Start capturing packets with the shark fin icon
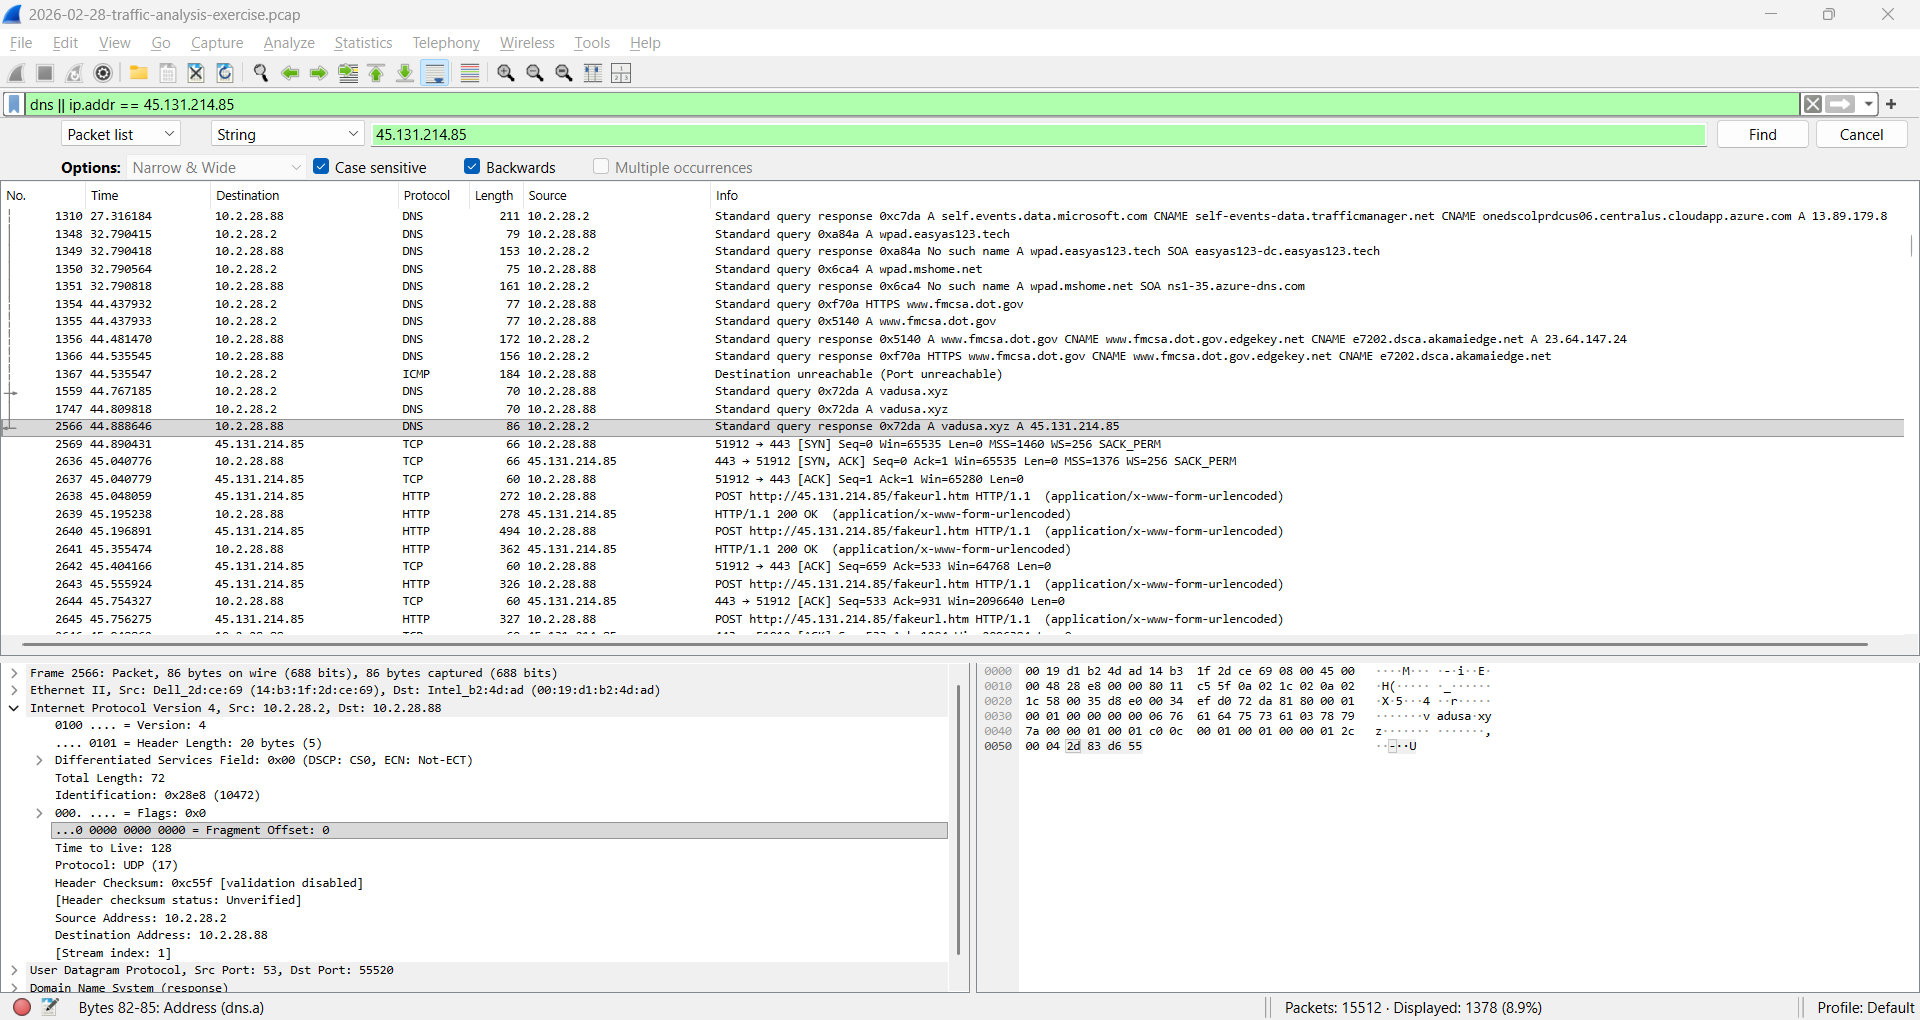Viewport: 1920px width, 1020px height. (16, 73)
